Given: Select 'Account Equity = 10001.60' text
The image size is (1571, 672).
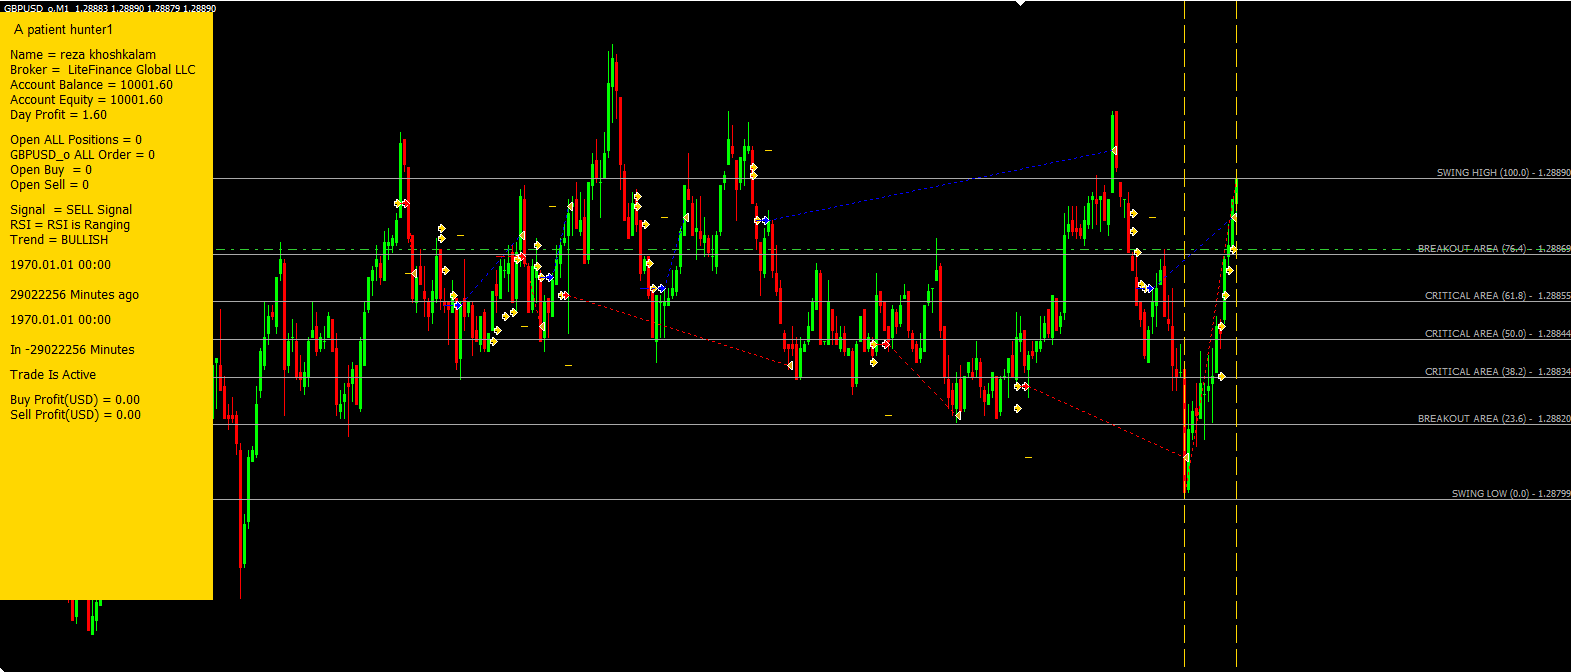Looking at the screenshot, I should click(86, 100).
